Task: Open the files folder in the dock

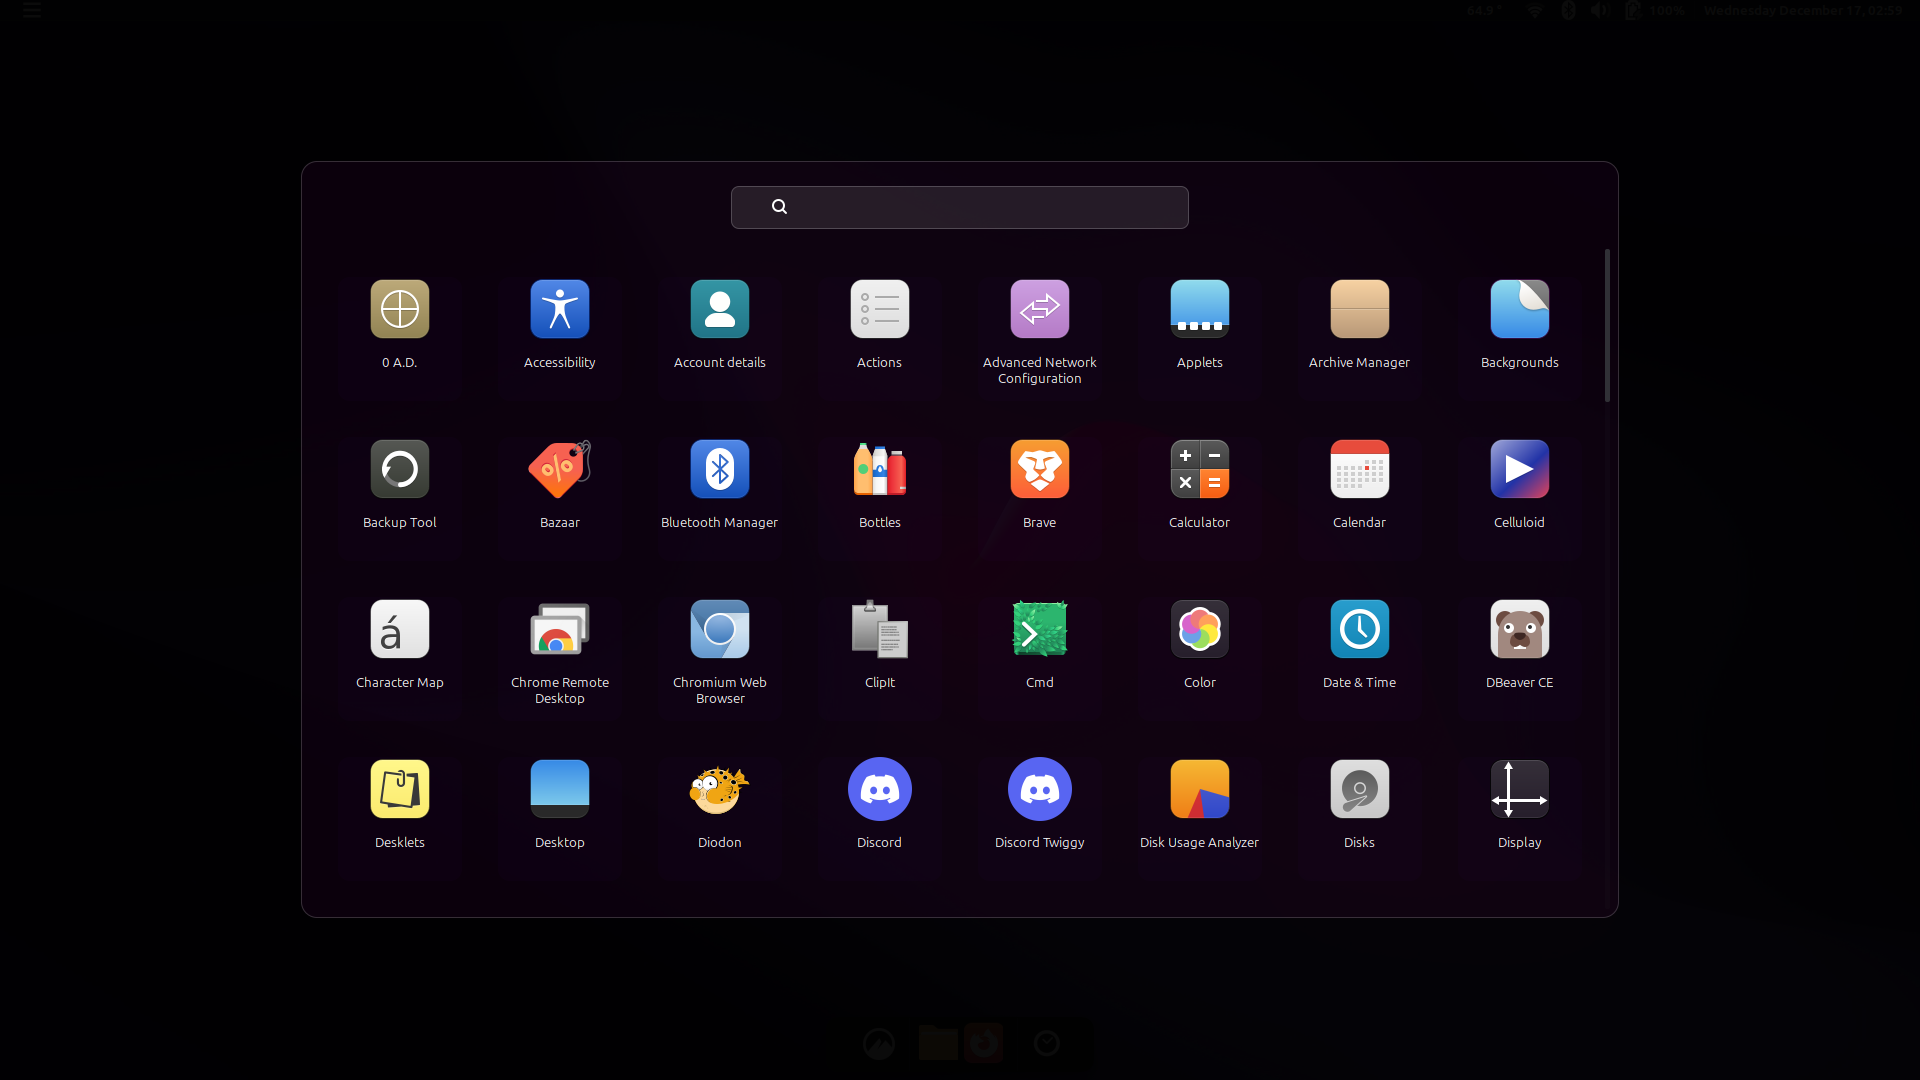Action: click(937, 1044)
